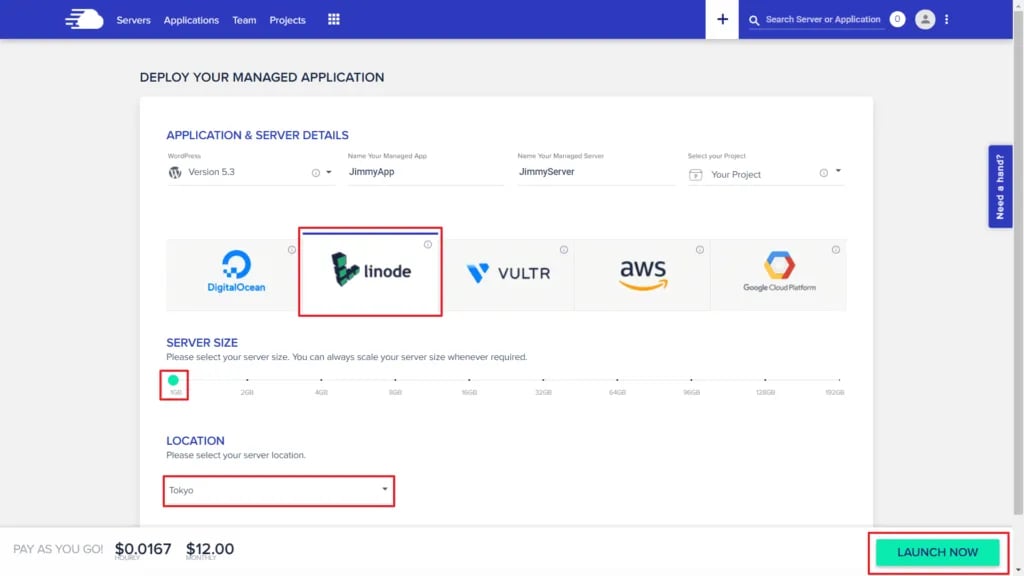The height and width of the screenshot is (576, 1024).
Task: Expand the Select your Project dropdown arrow
Action: pos(838,171)
